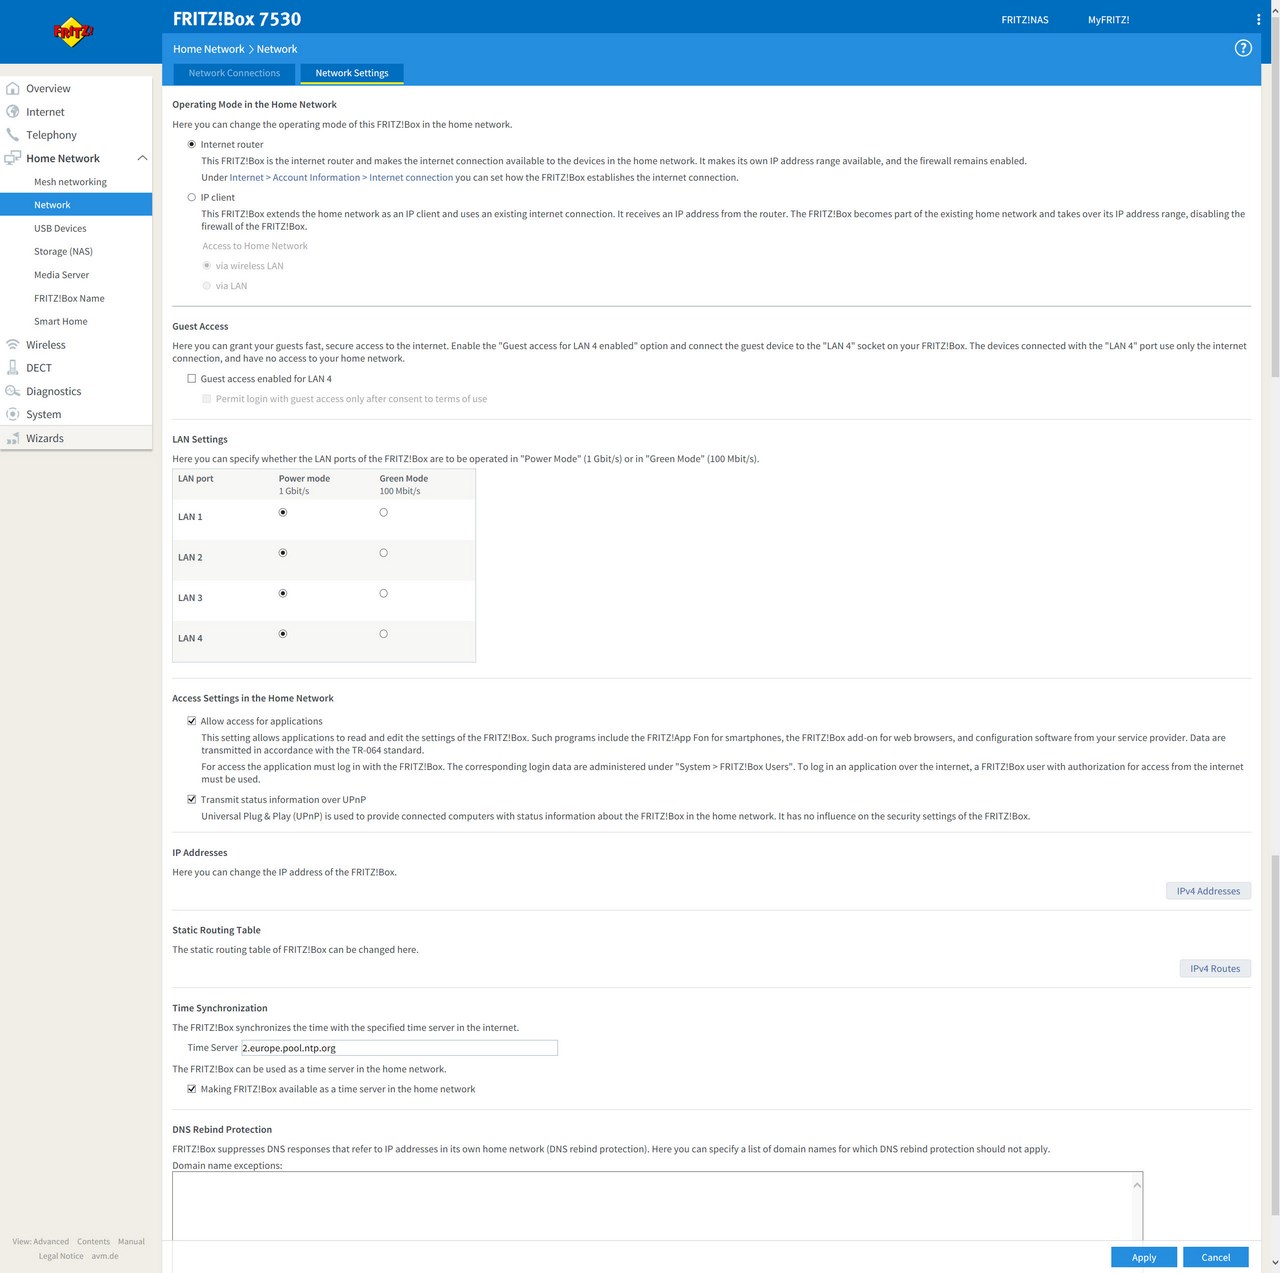
Task: Click the Time Server input field
Action: (399, 1048)
